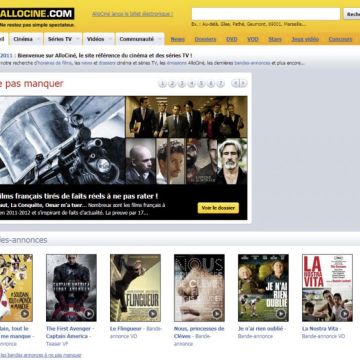The width and height of the screenshot is (360, 360).
Task: Click the AlloCiné.com logo
Action: (x=37, y=14)
